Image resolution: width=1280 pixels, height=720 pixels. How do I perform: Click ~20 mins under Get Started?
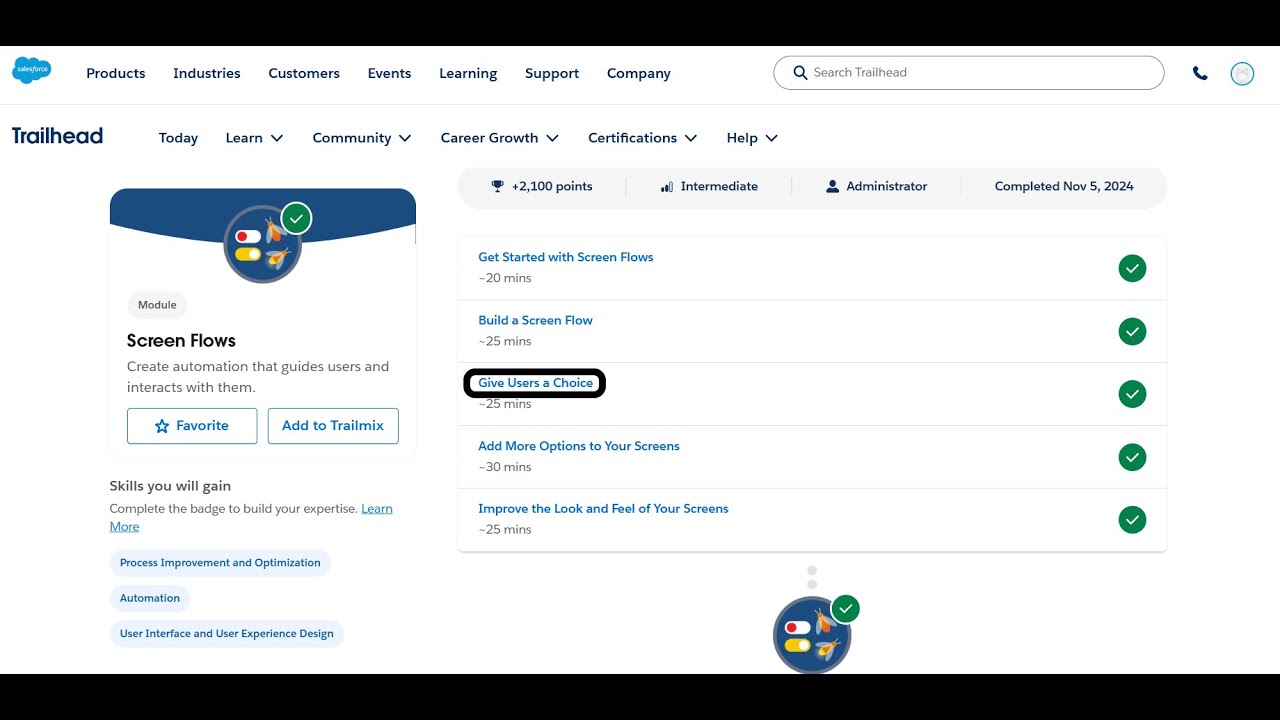pos(505,278)
